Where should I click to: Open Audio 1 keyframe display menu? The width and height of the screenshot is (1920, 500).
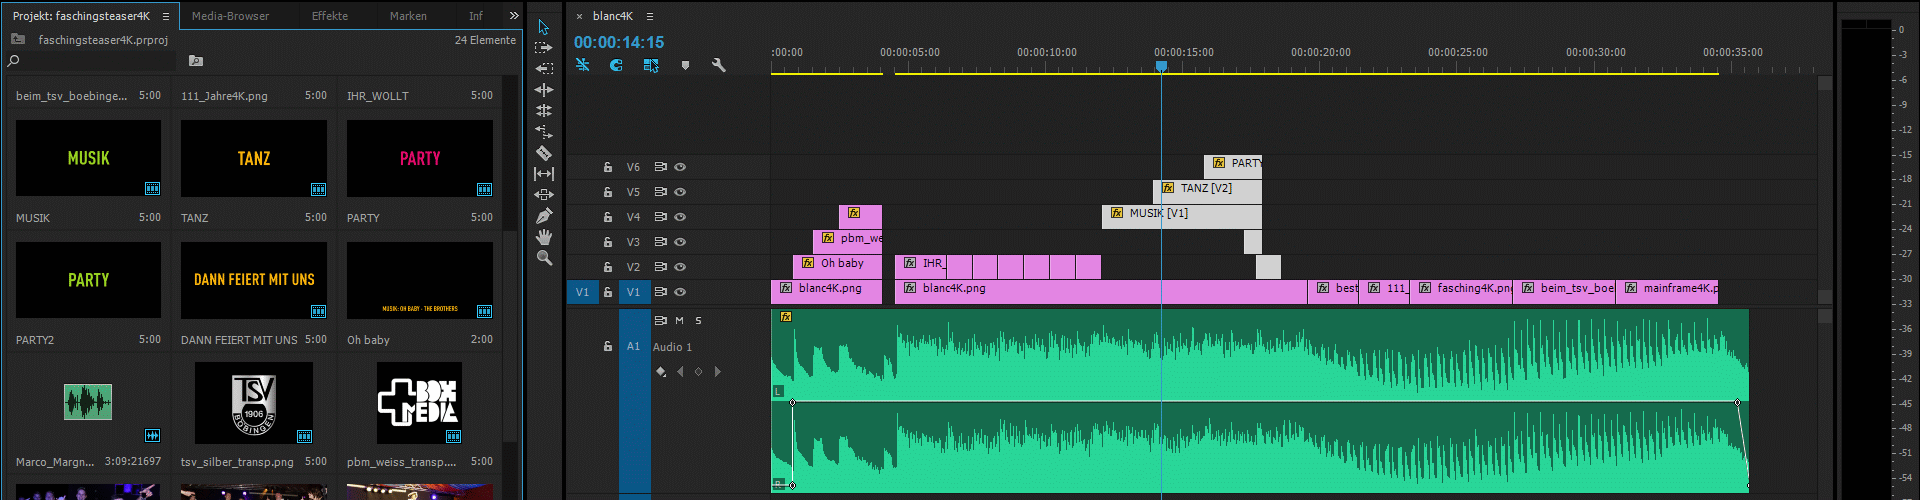661,372
